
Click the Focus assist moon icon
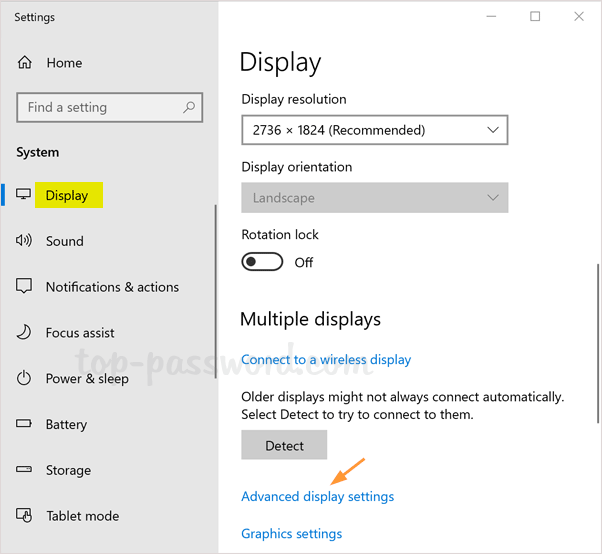point(25,333)
